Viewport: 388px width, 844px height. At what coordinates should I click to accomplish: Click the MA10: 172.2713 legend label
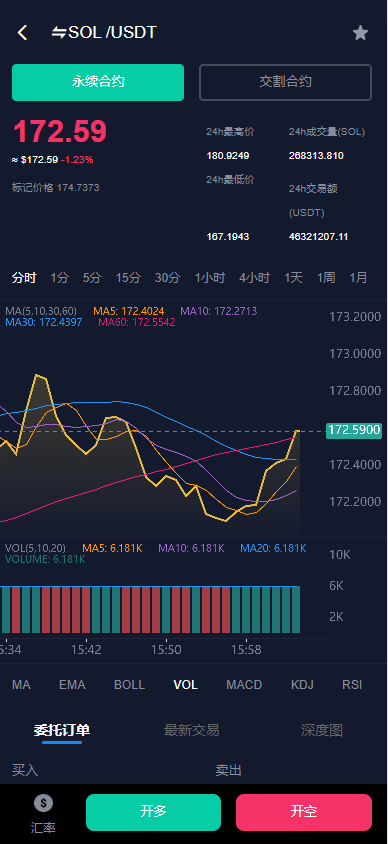coord(218,311)
